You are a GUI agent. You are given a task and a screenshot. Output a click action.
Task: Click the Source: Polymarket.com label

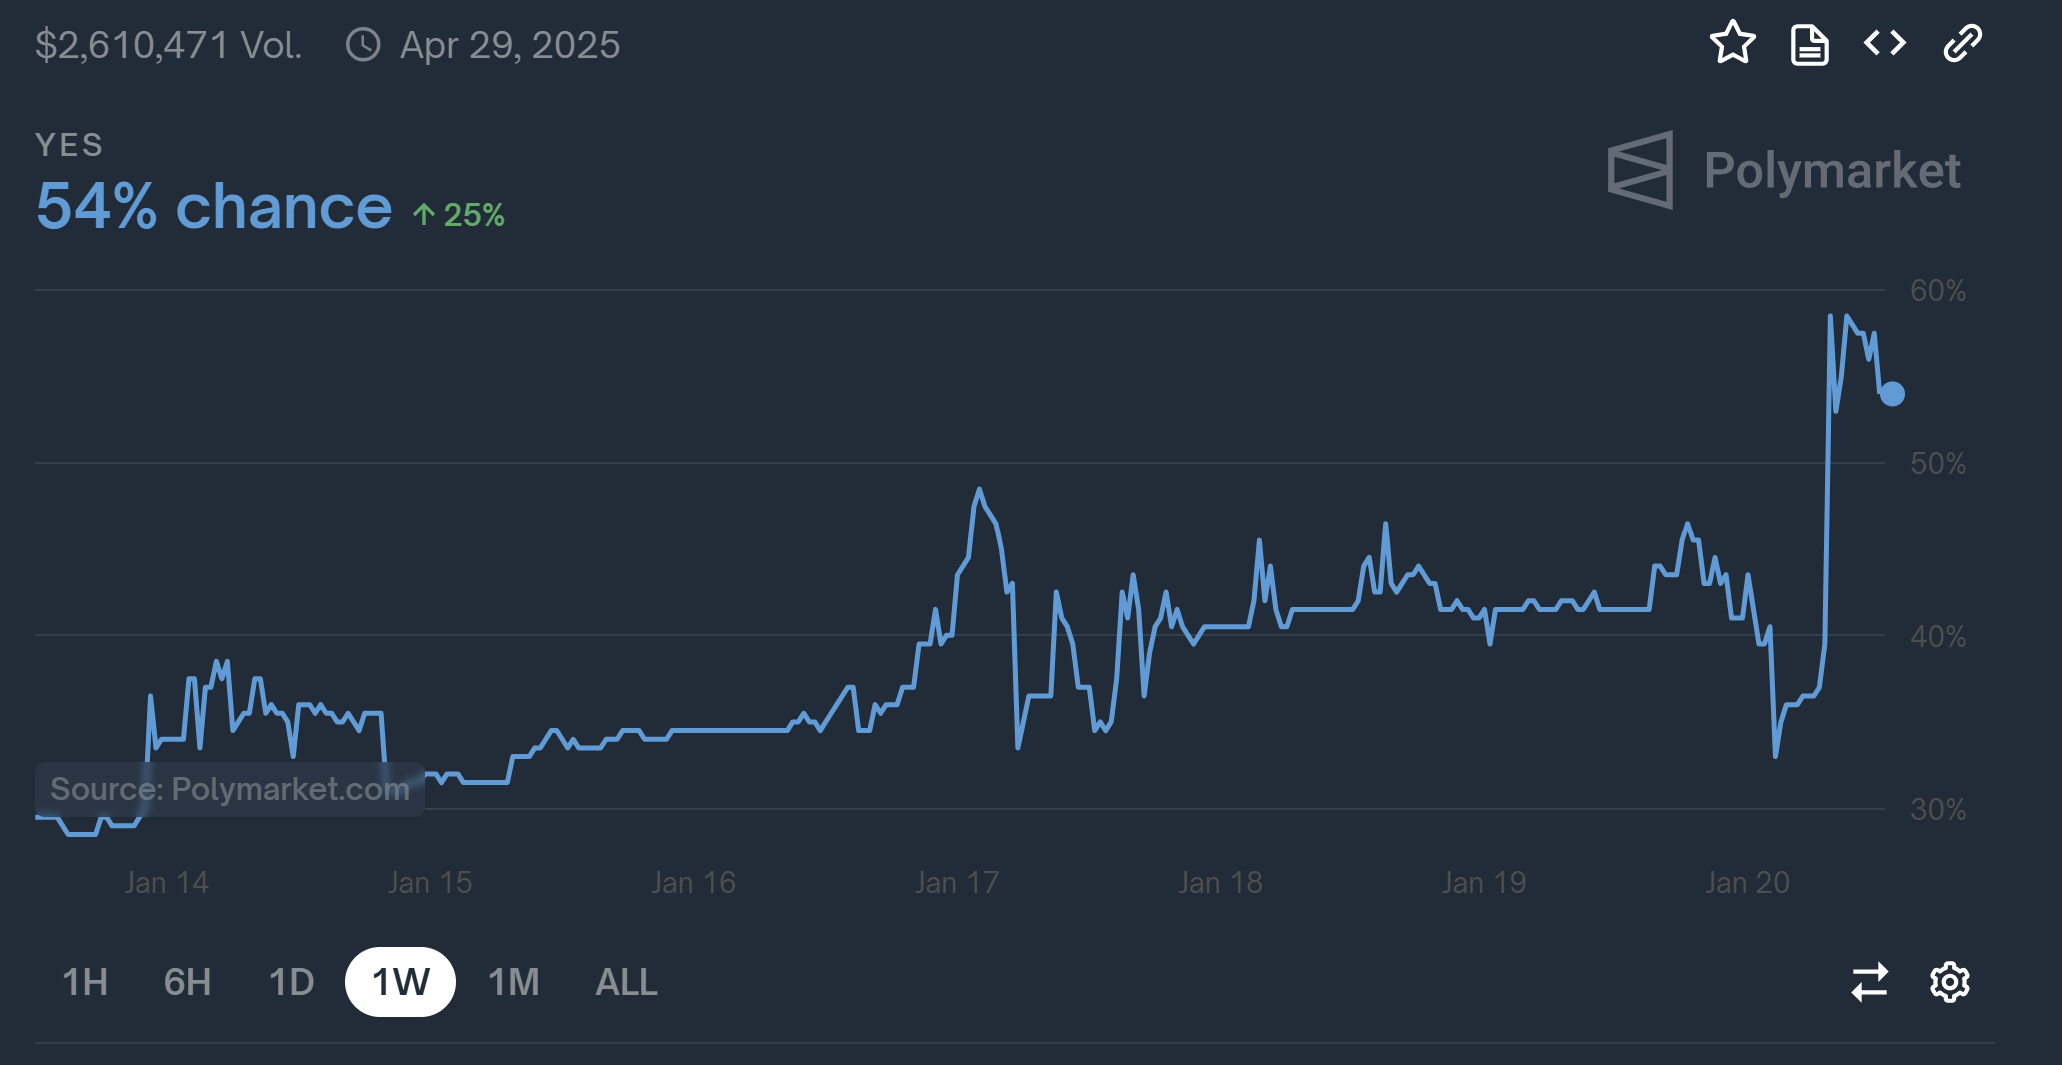[x=229, y=790]
